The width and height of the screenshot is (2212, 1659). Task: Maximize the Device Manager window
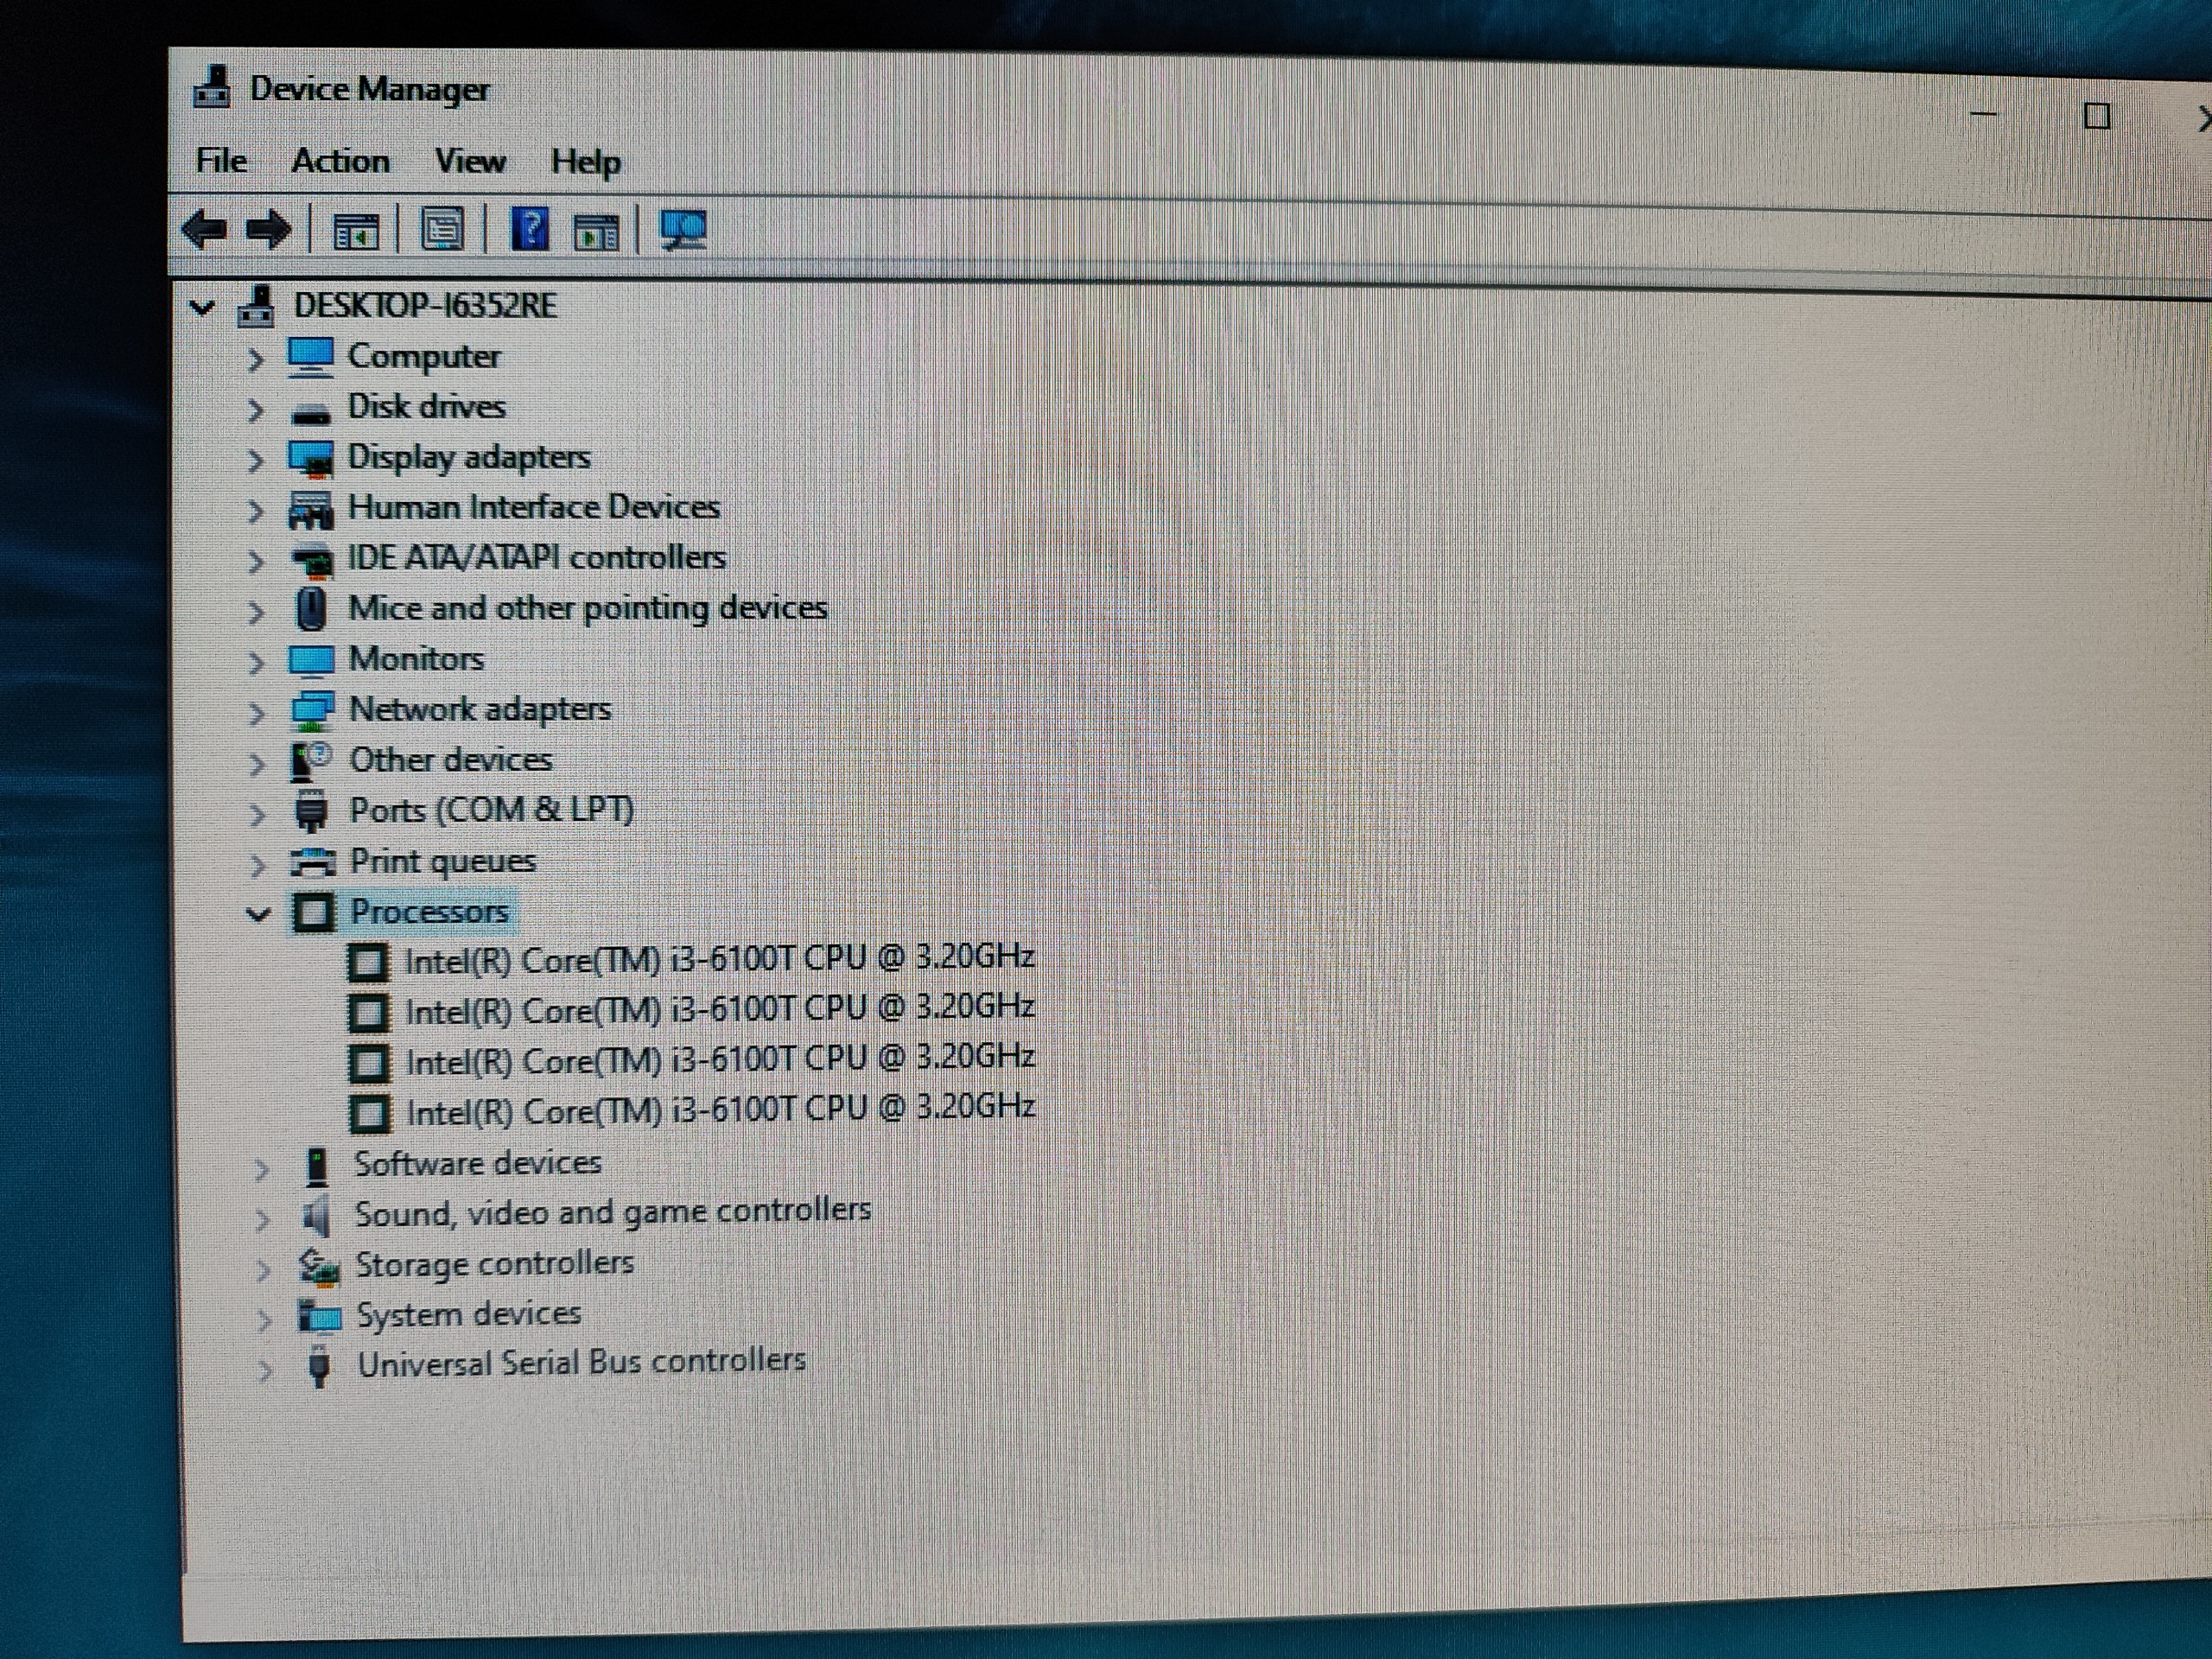[x=2097, y=117]
